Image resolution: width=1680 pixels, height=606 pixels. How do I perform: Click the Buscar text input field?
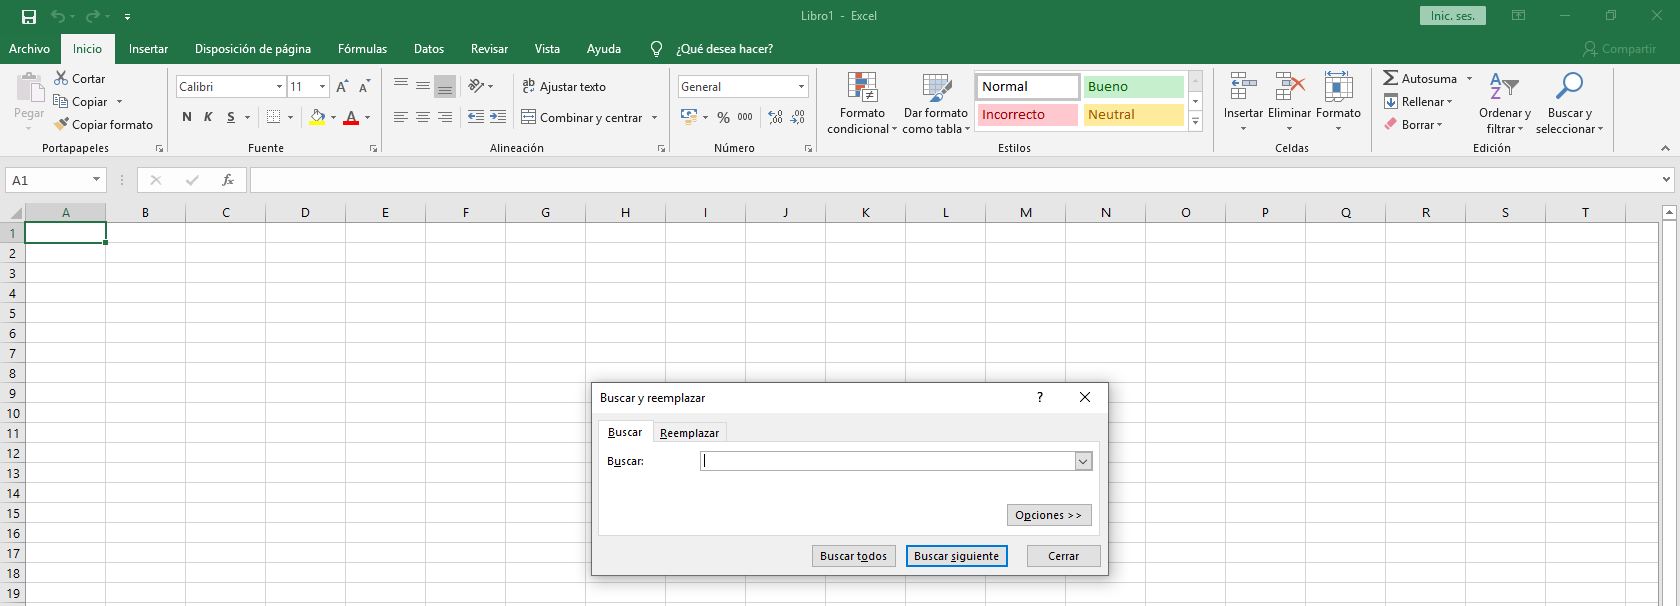click(x=887, y=461)
